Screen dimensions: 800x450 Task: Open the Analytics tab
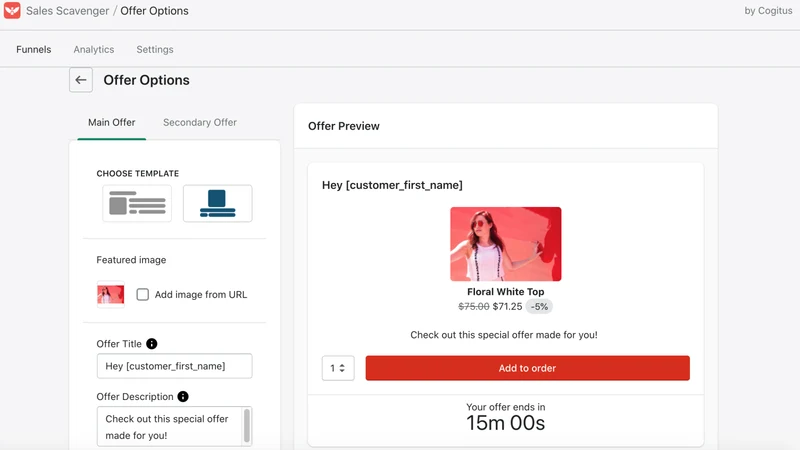94,49
